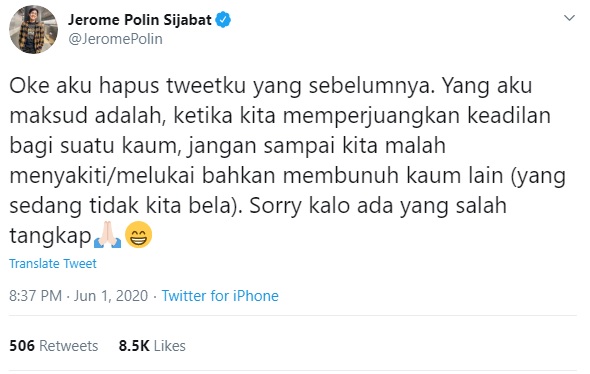This screenshot has height=374, width=590.
Task: Open the 8:37 PM timestamp
Action: (35, 296)
